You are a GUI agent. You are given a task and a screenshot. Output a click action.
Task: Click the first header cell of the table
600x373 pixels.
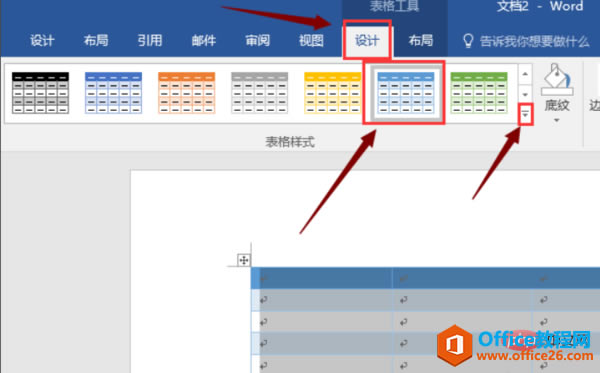pyautogui.click(x=322, y=278)
